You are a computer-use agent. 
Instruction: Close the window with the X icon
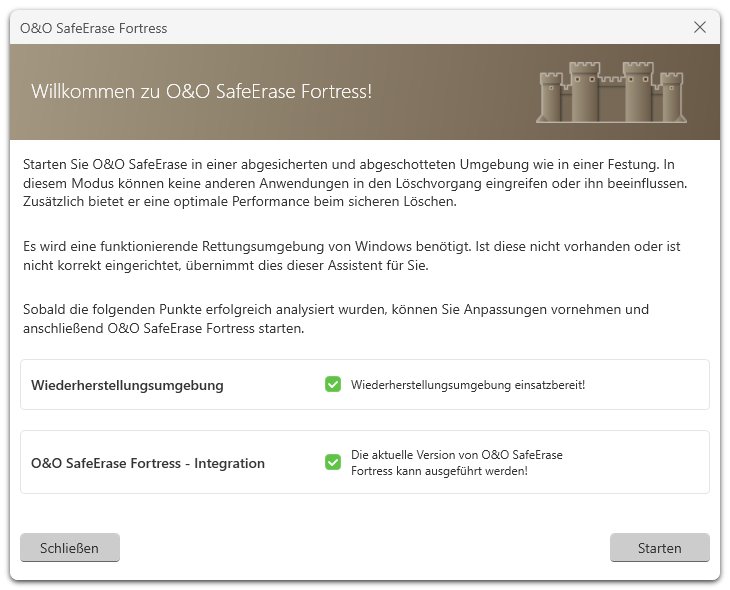[700, 28]
